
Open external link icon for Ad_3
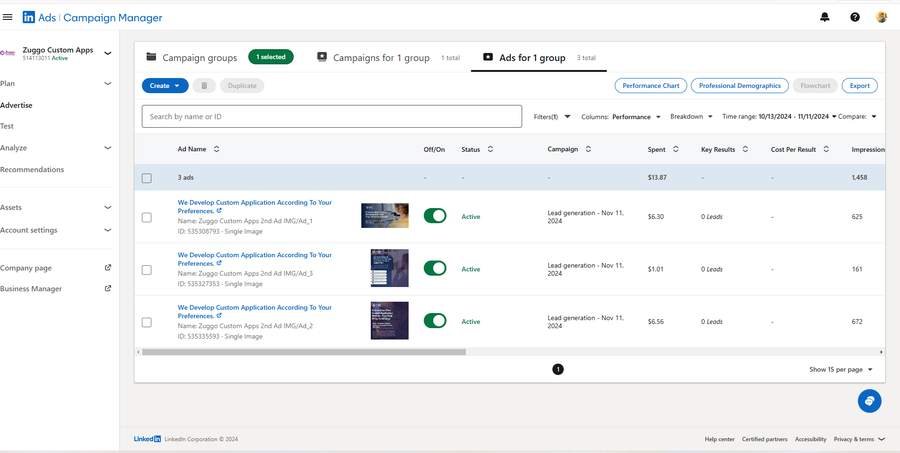click(x=219, y=263)
